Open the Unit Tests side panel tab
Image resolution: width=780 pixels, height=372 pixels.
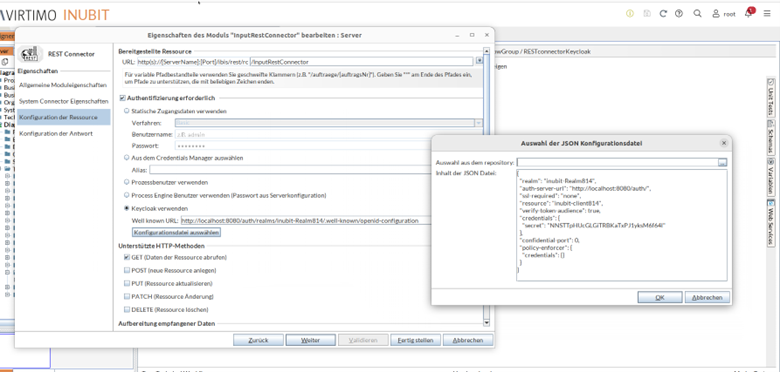(771, 96)
